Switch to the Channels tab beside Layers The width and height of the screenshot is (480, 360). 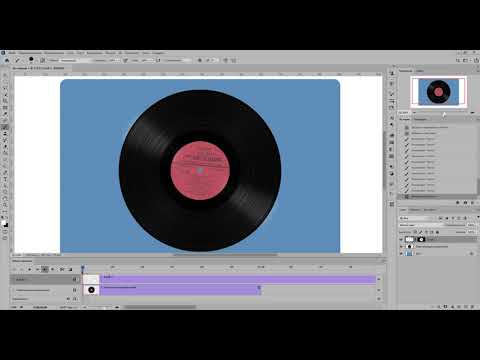415,210
